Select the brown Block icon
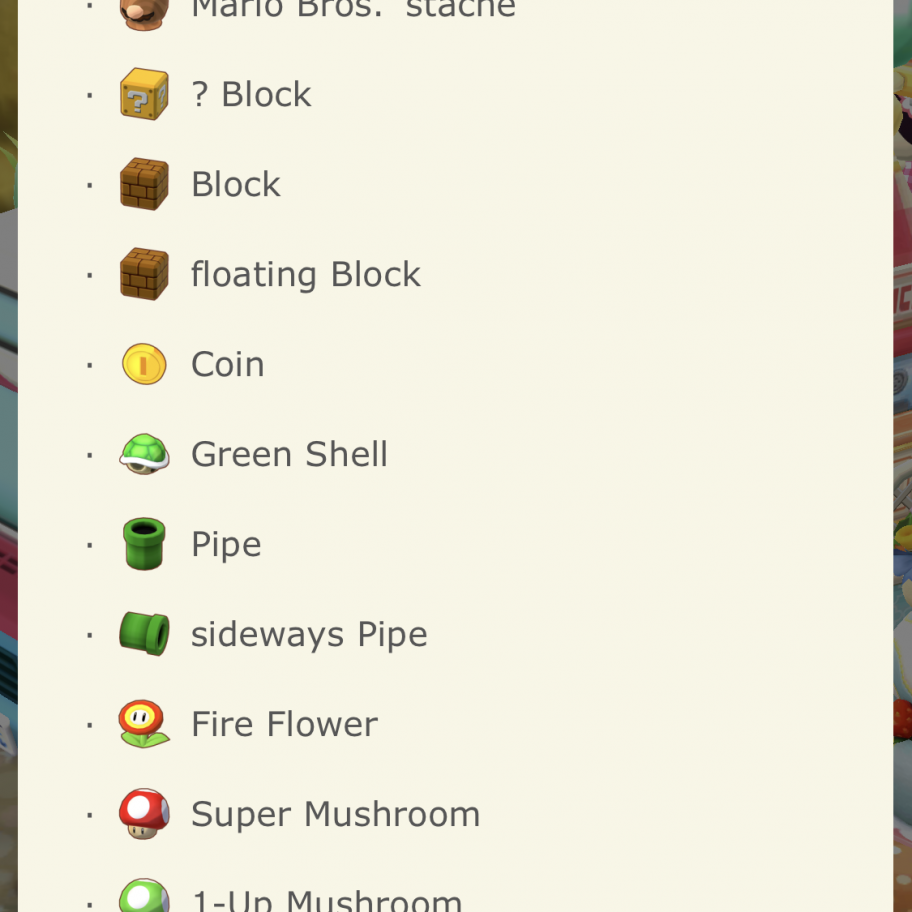The height and width of the screenshot is (912, 912). coord(144,184)
